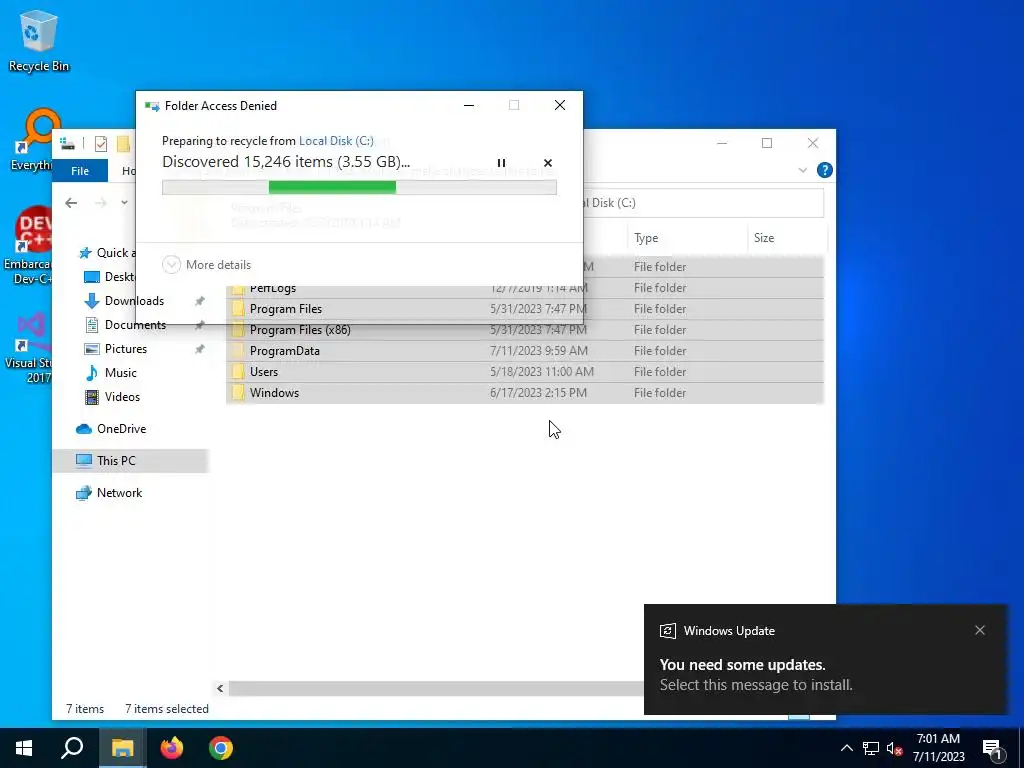The width and height of the screenshot is (1024, 768).
Task: Open the Everything desktop shortcut
Action: 31,140
